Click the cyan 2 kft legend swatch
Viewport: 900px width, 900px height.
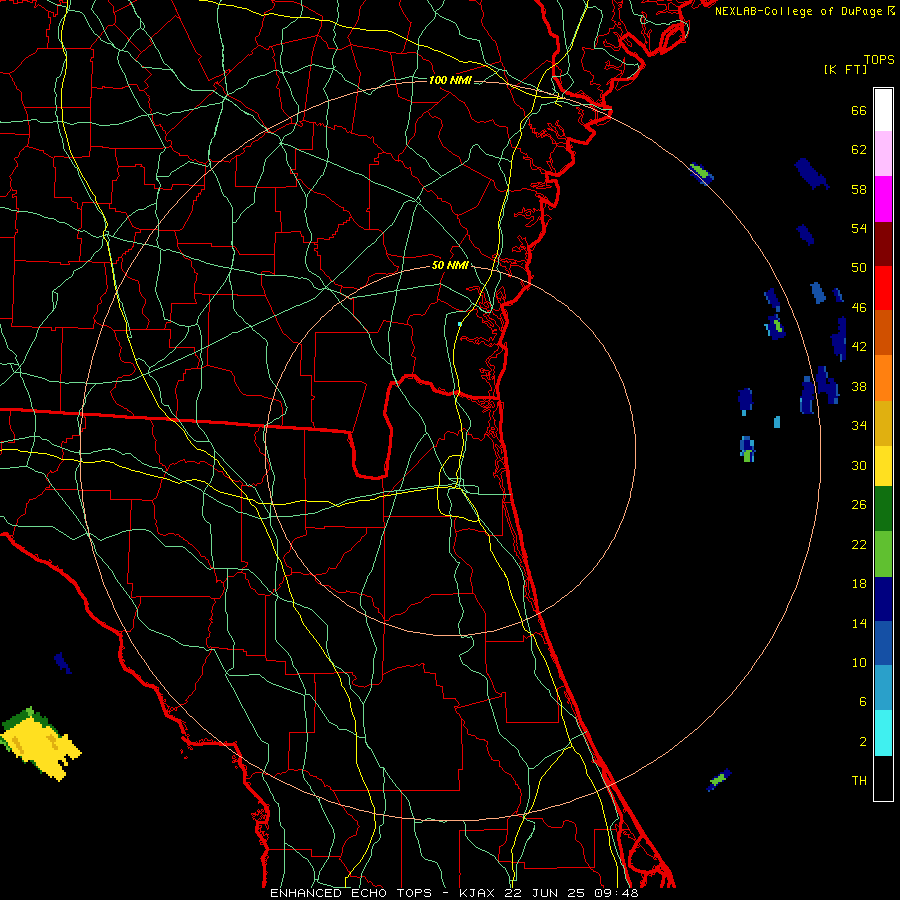(x=883, y=733)
